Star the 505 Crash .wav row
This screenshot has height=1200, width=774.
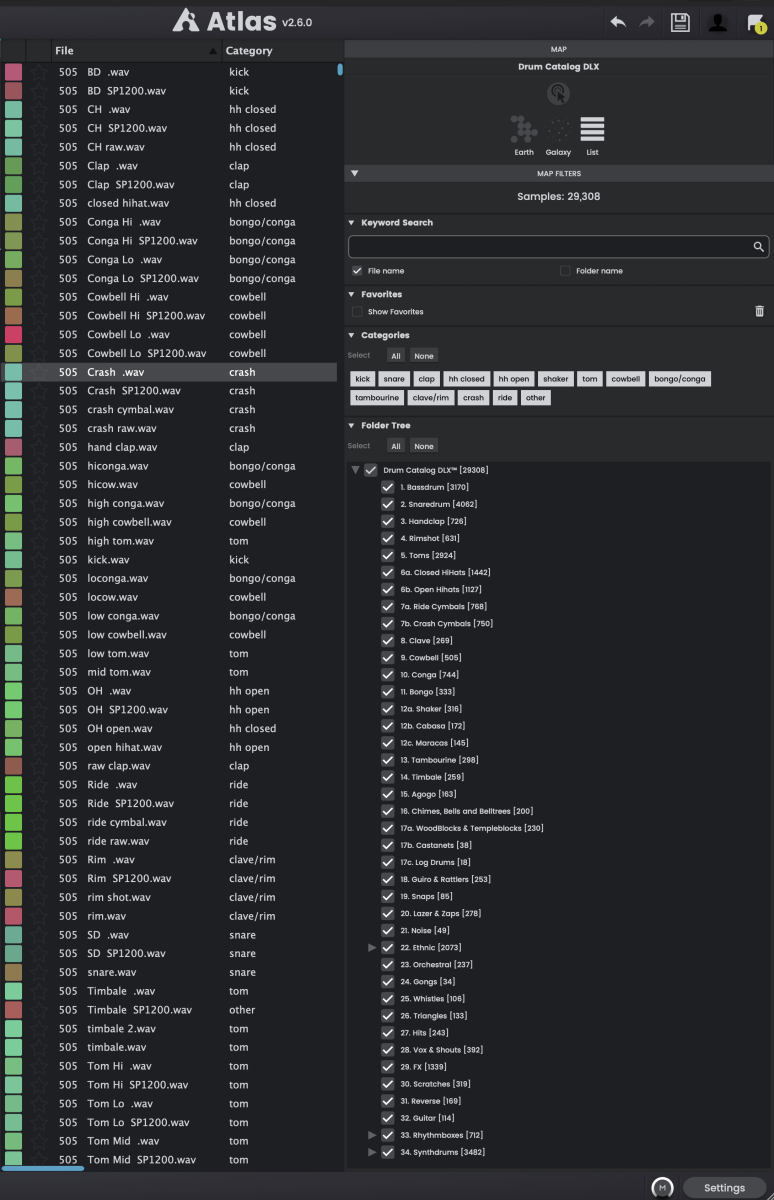(38, 372)
